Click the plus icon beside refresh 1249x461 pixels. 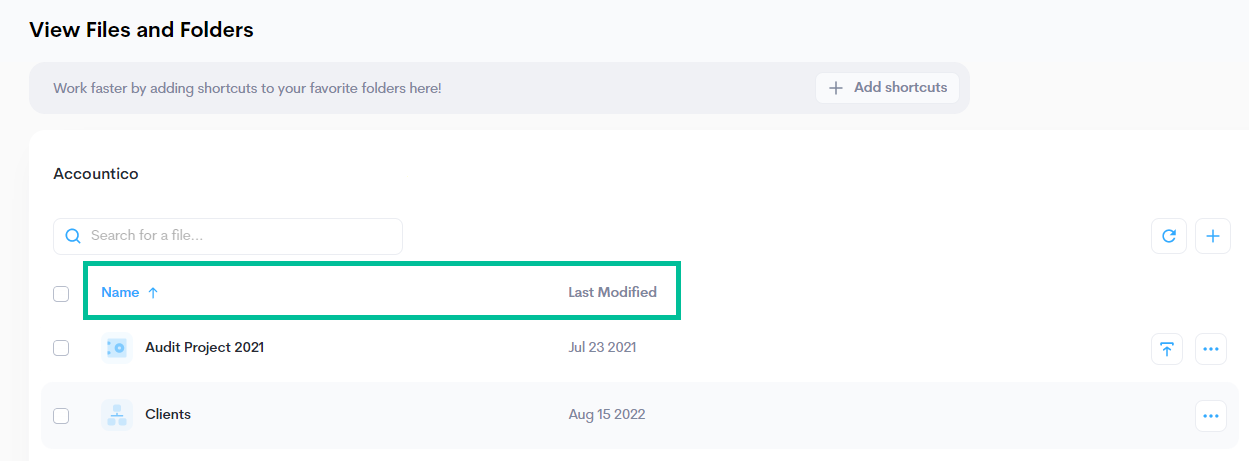coord(1212,237)
